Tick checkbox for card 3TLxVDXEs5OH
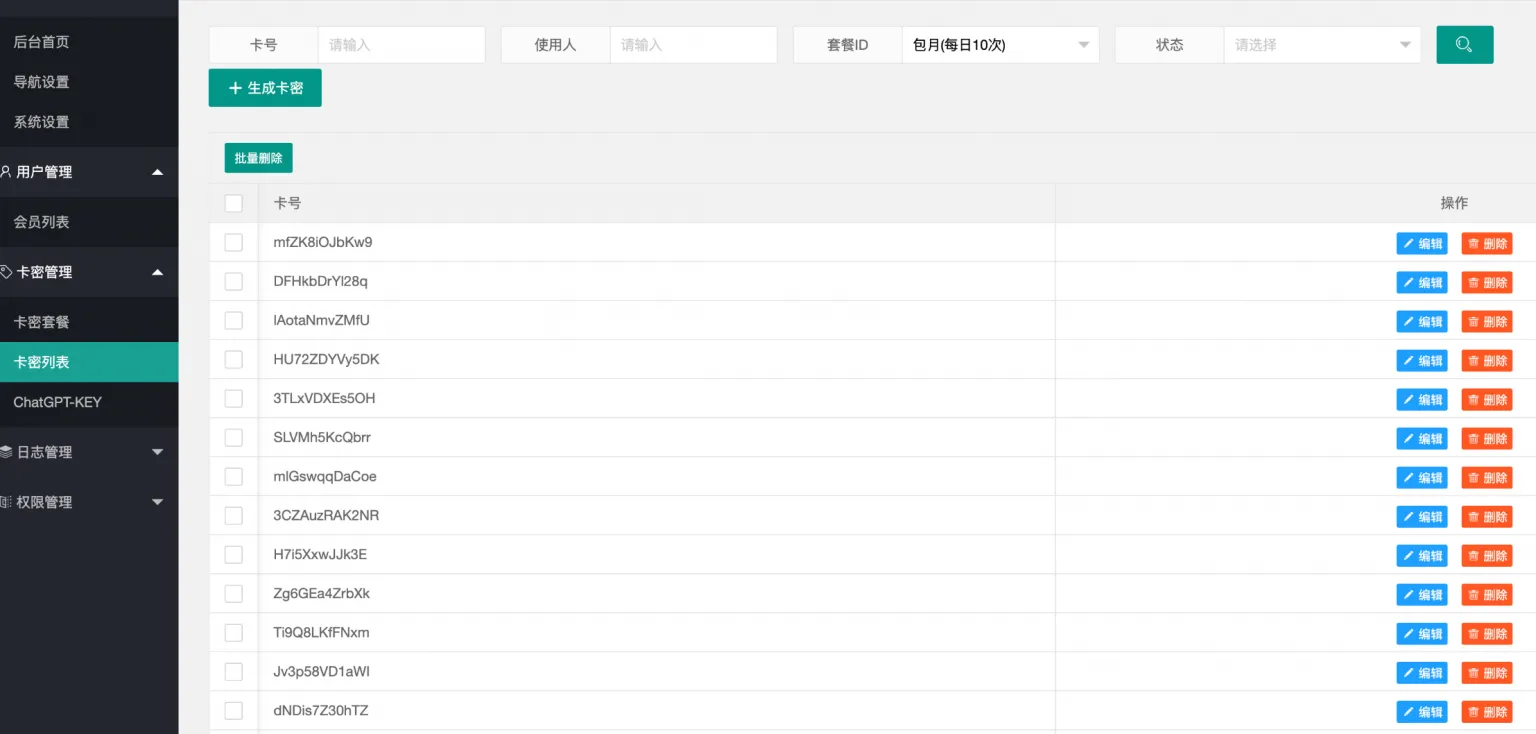The height and width of the screenshot is (734, 1536). click(234, 398)
